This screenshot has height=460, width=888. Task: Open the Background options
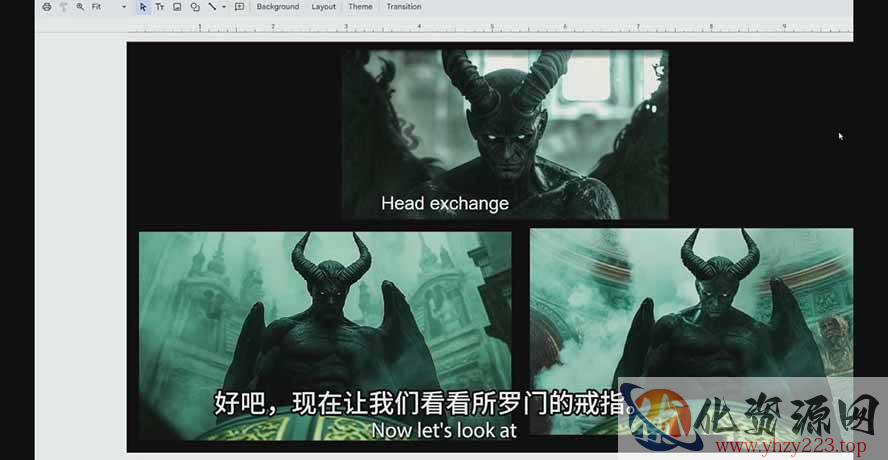tap(278, 7)
